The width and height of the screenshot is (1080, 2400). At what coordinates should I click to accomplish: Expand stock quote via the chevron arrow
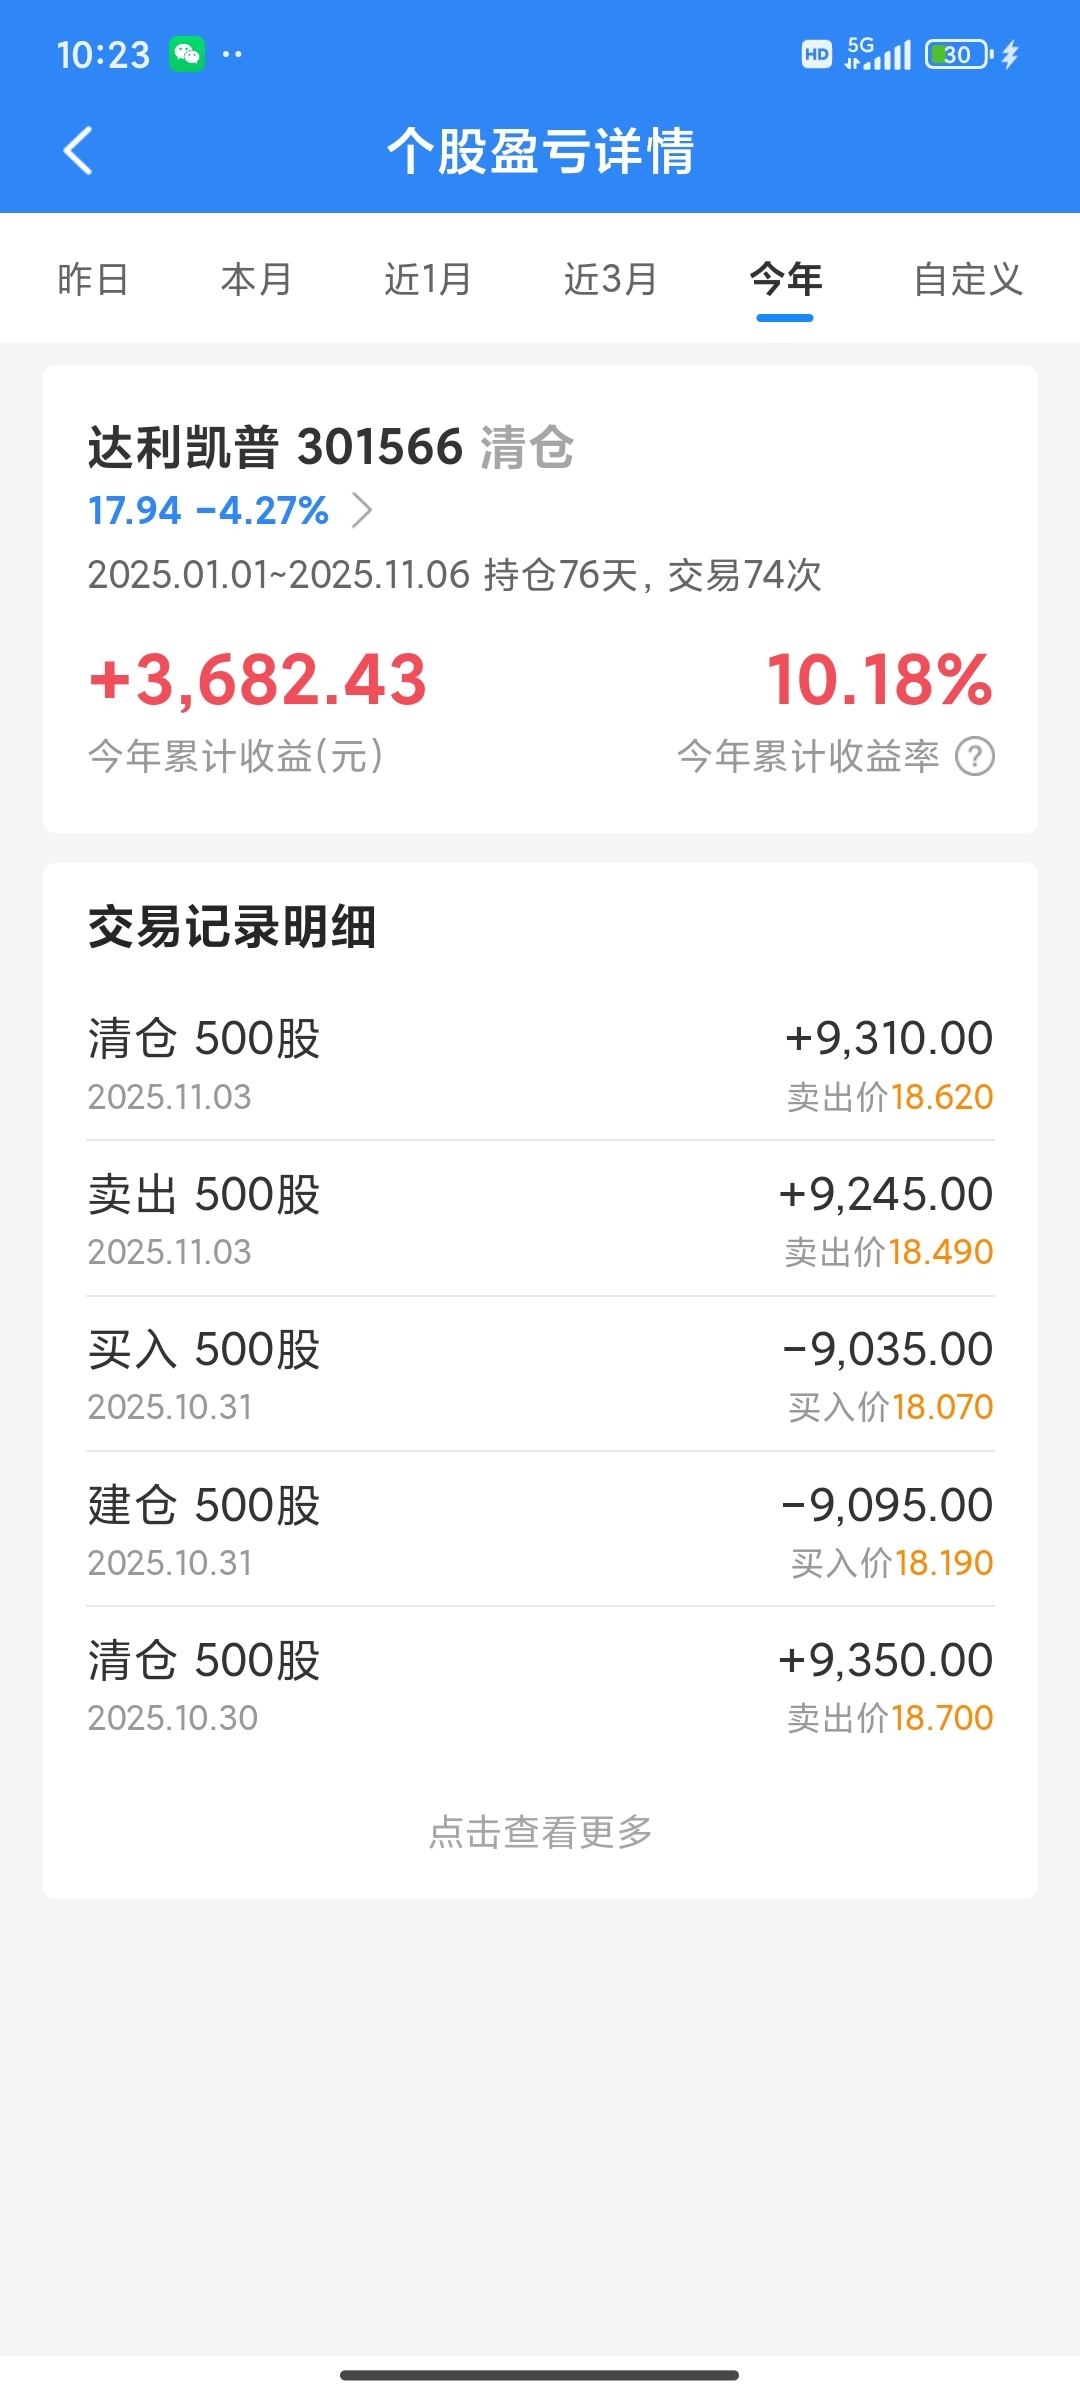[363, 510]
